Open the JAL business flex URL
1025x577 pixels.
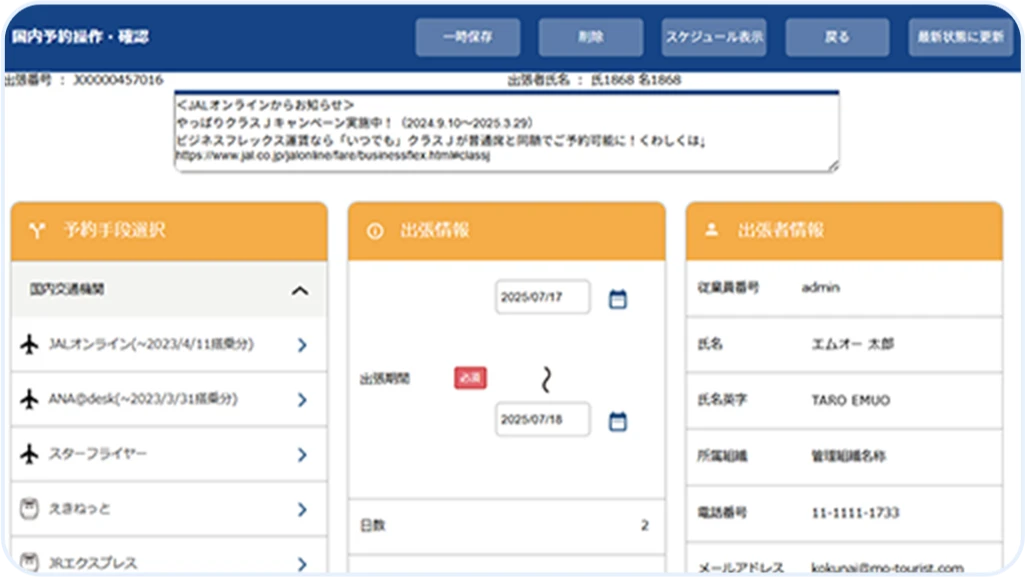pyautogui.click(x=335, y=156)
